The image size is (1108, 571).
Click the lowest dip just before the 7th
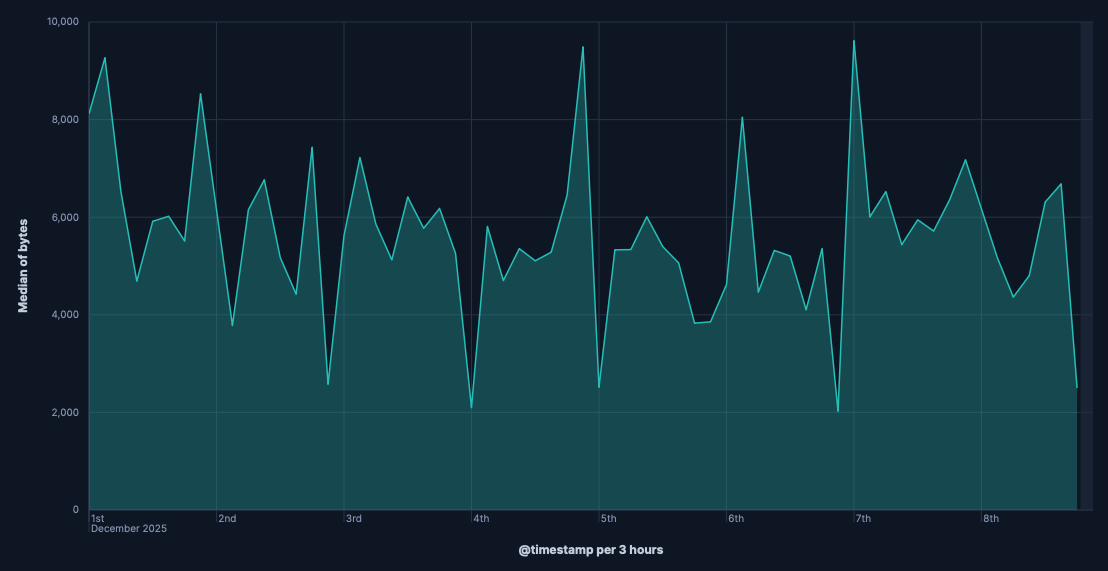[838, 411]
